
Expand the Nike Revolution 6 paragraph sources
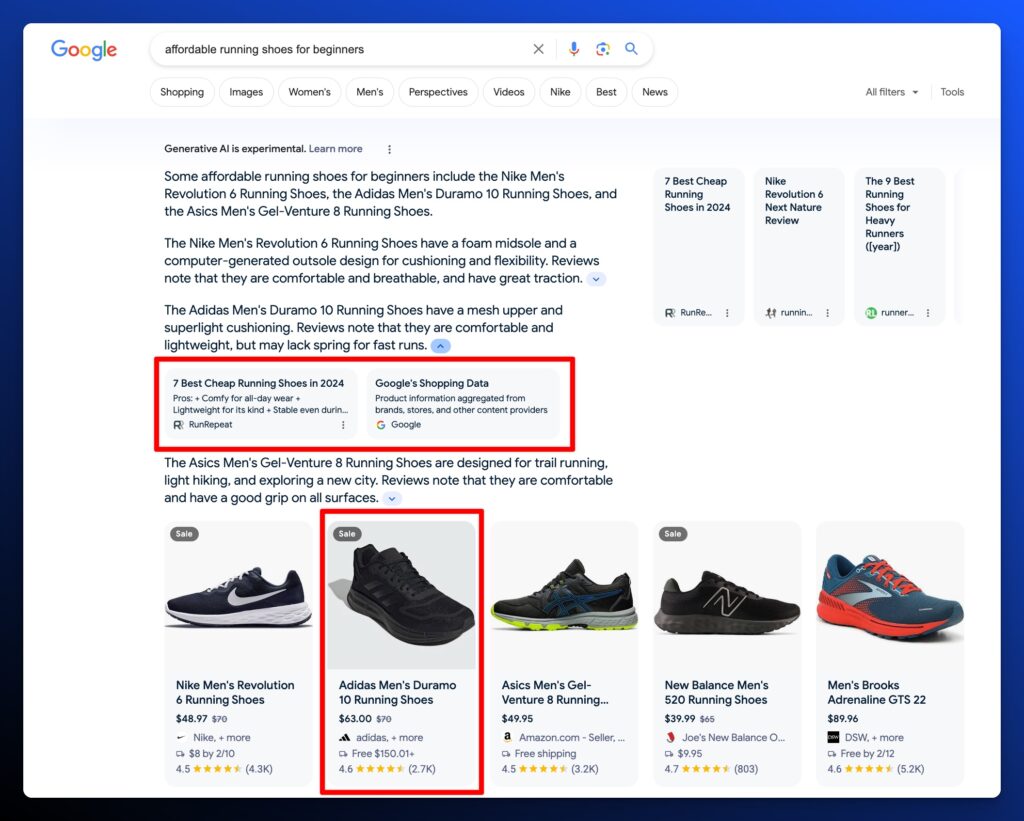(596, 279)
